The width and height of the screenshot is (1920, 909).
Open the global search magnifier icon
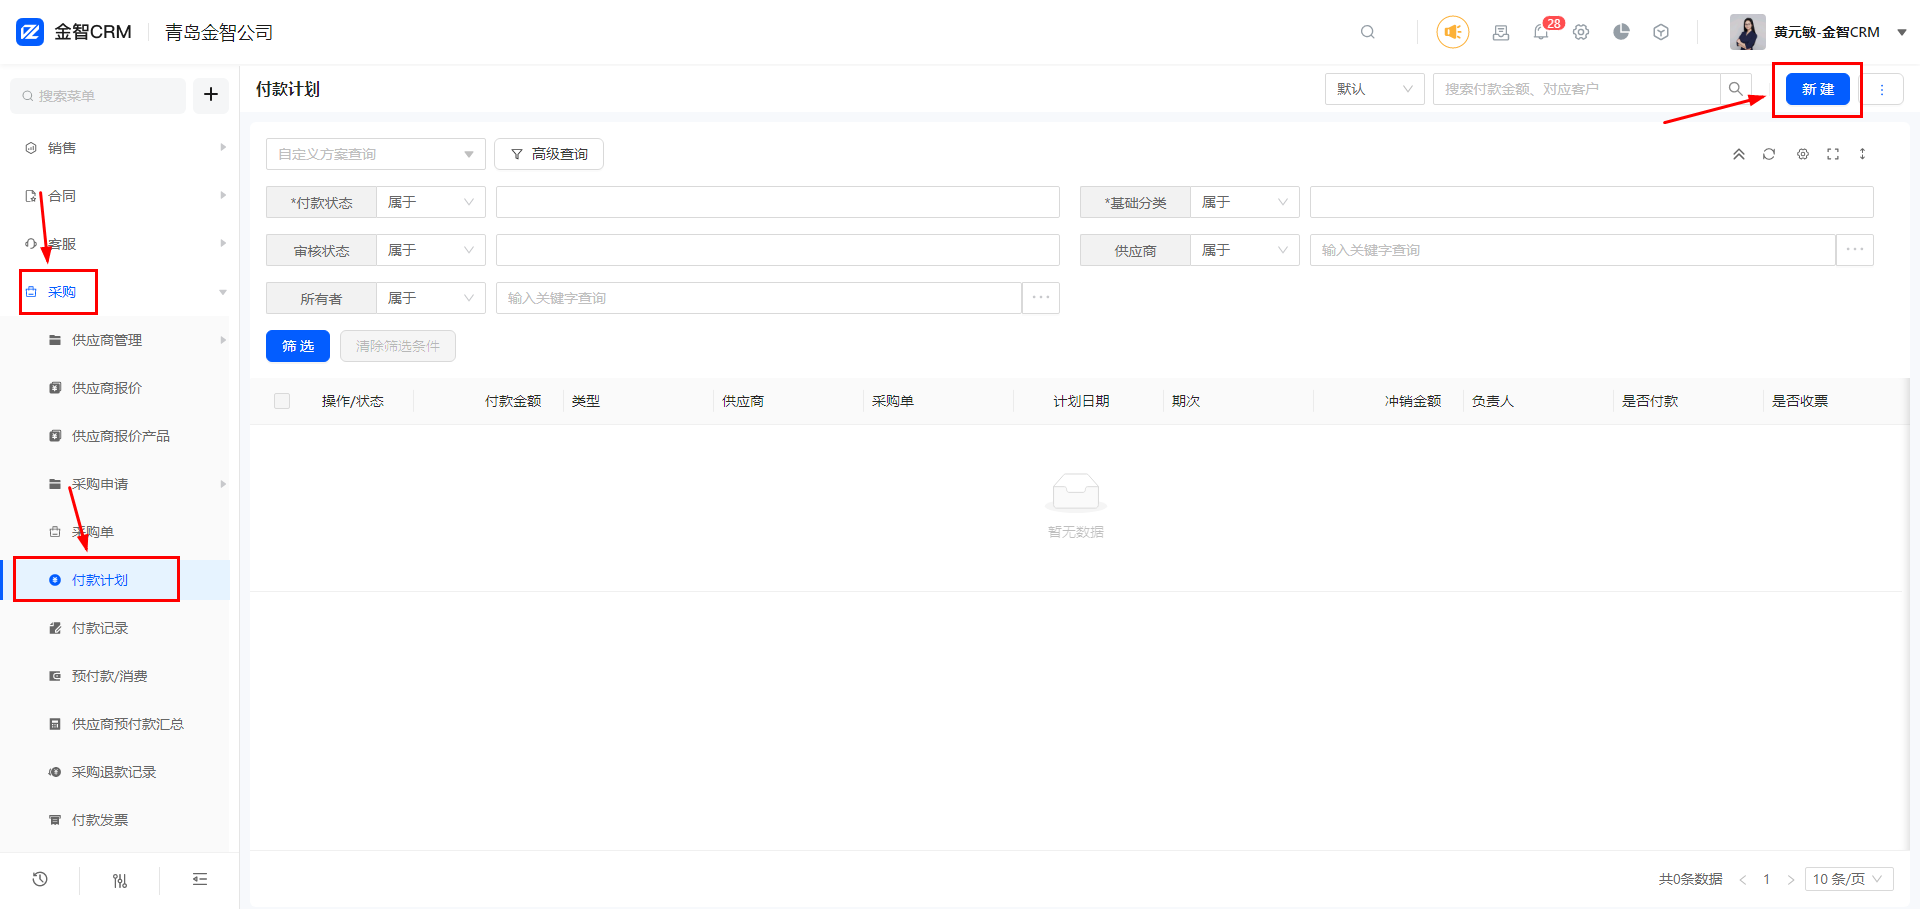click(x=1368, y=32)
